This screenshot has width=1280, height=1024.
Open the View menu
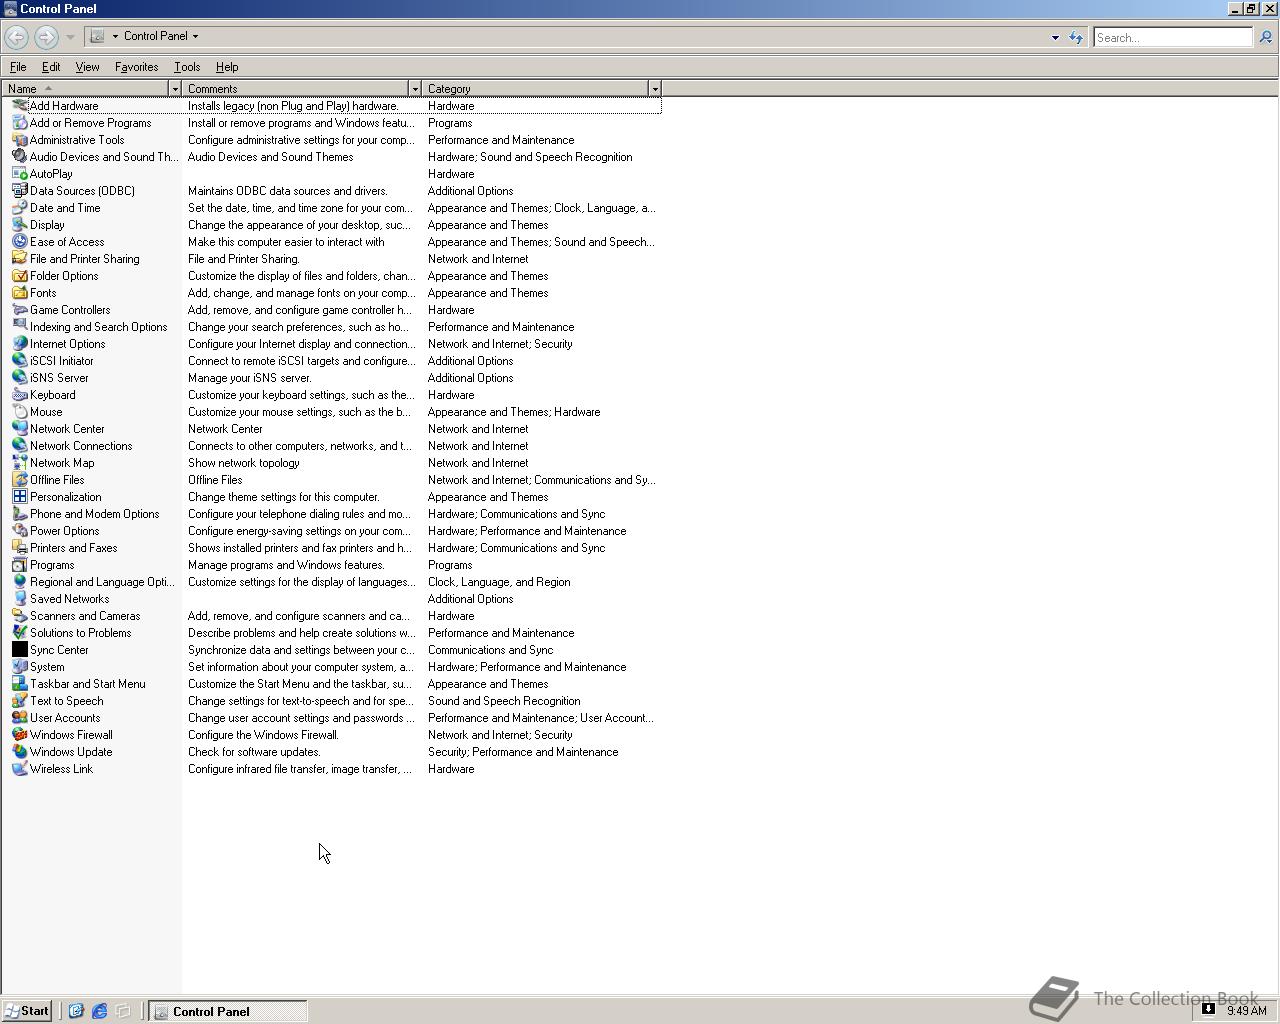point(87,67)
